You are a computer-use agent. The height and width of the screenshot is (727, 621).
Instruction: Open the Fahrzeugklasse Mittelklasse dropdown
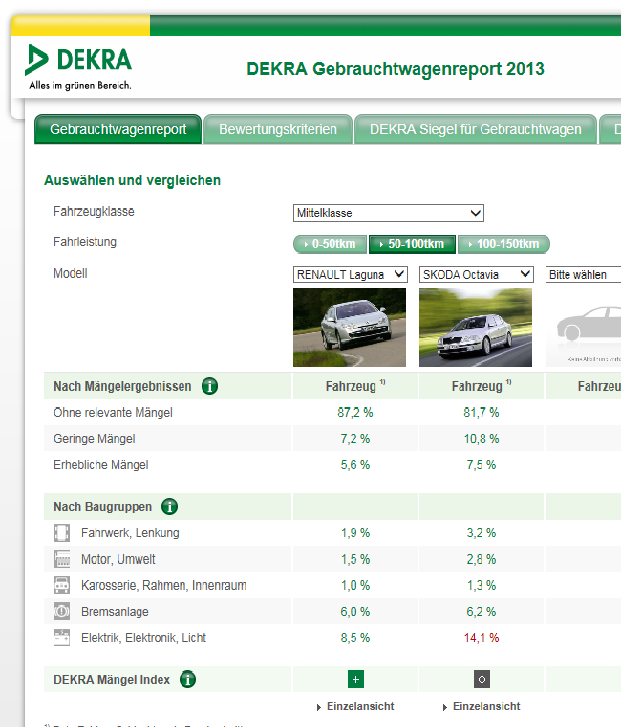(x=388, y=213)
